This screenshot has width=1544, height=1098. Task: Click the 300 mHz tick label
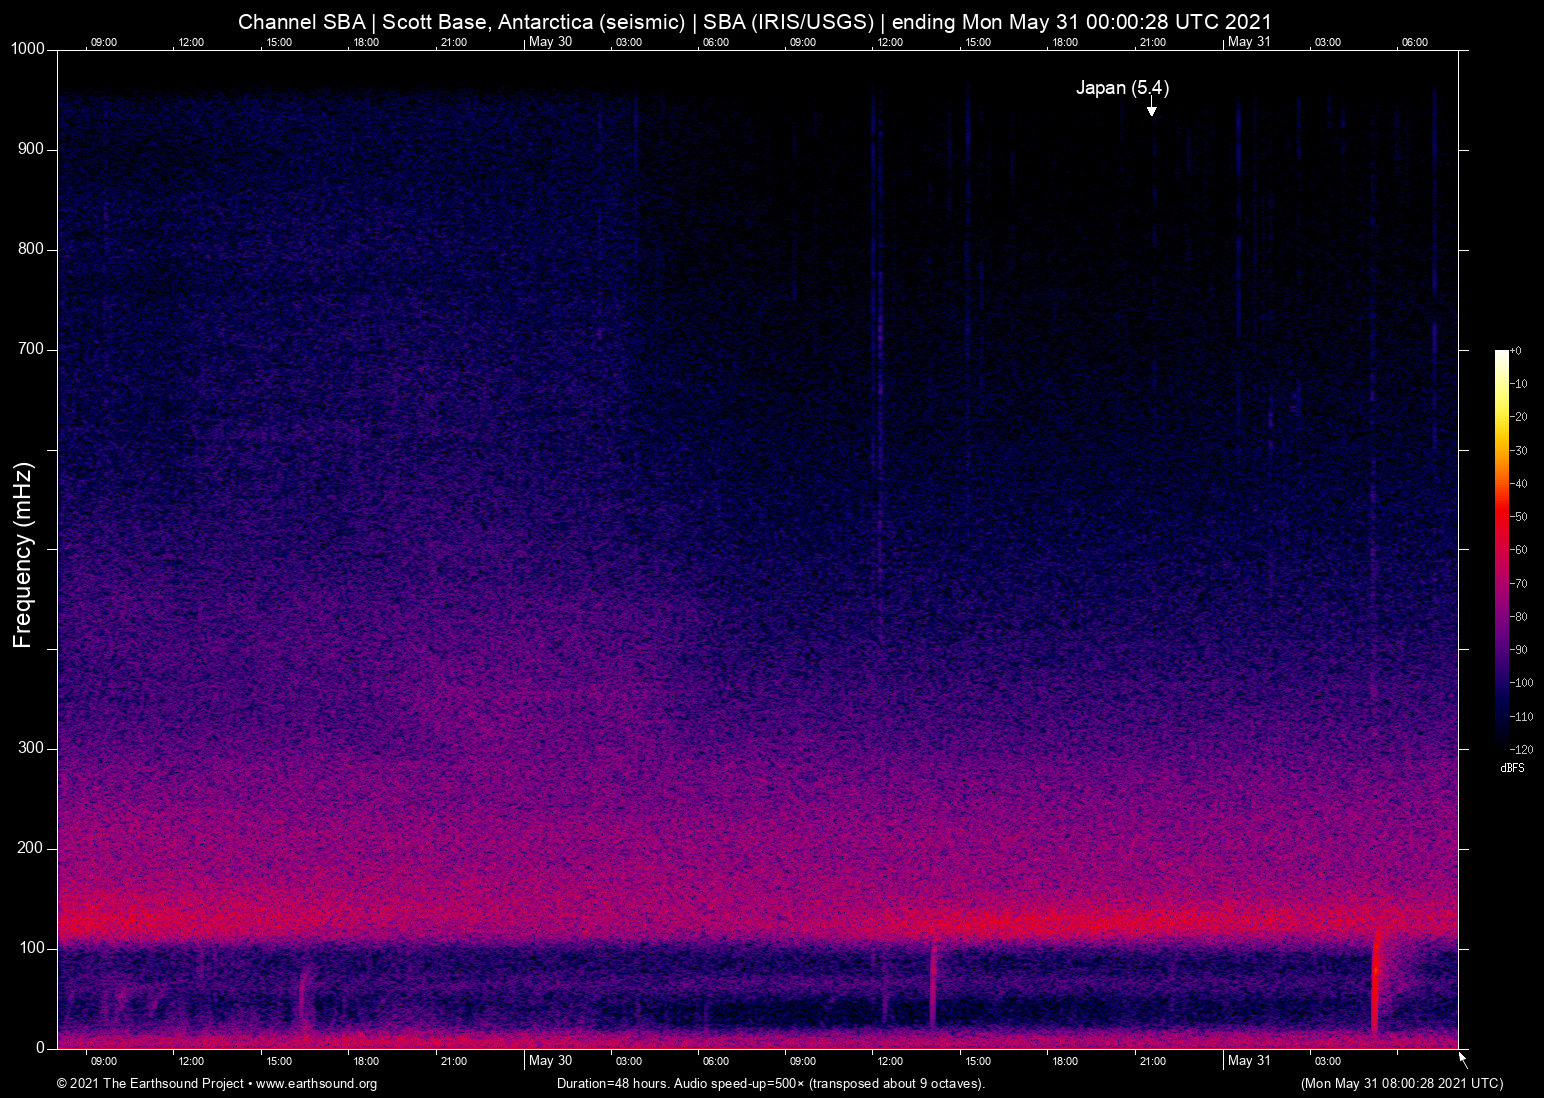pos(31,748)
